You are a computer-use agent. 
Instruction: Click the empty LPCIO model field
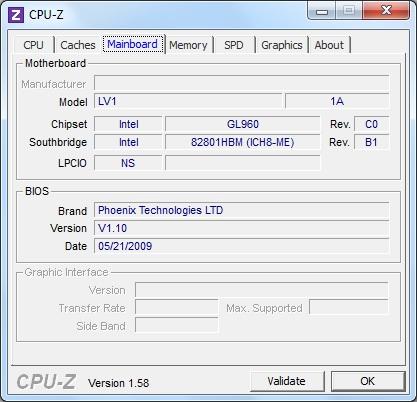click(x=243, y=163)
